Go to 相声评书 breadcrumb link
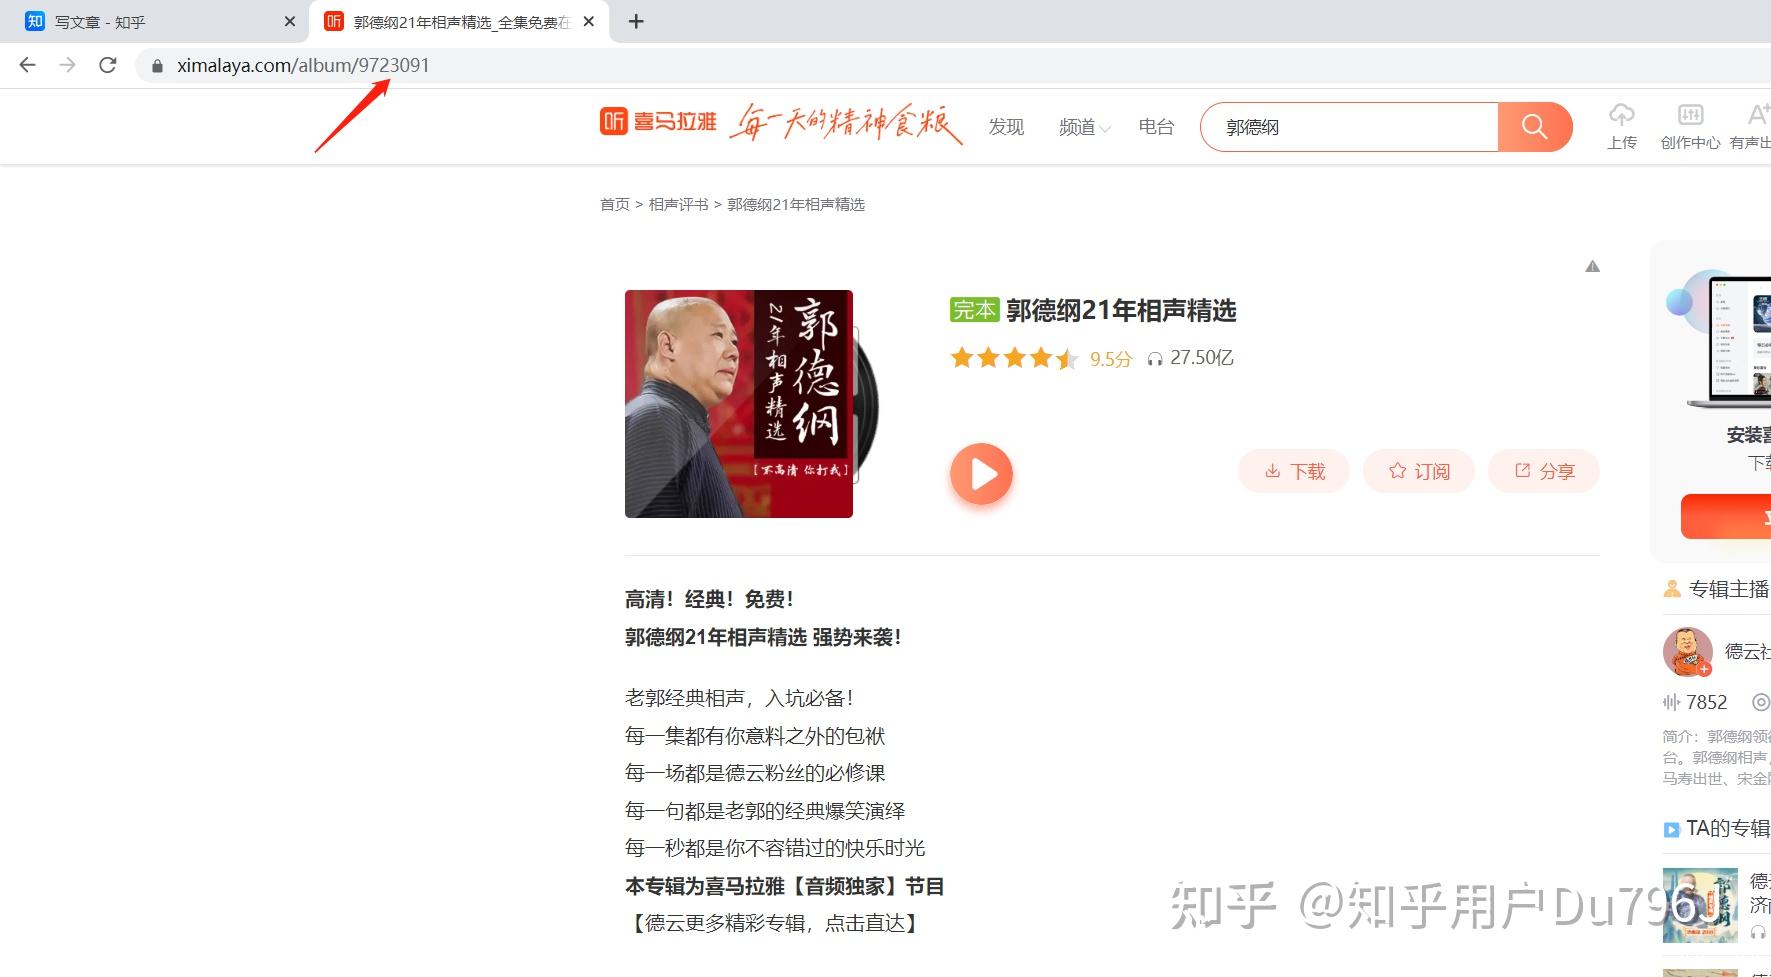 click(679, 204)
